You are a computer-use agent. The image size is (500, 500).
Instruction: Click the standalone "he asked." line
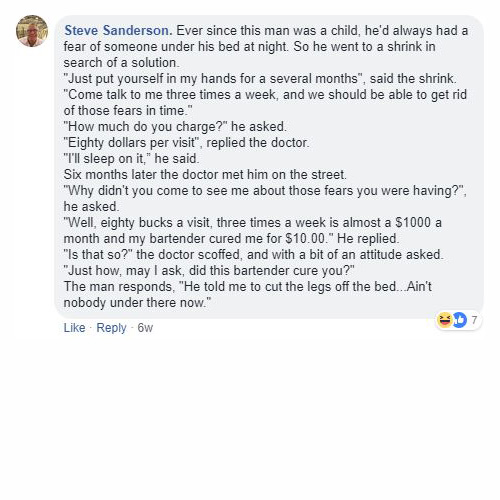coord(91,206)
